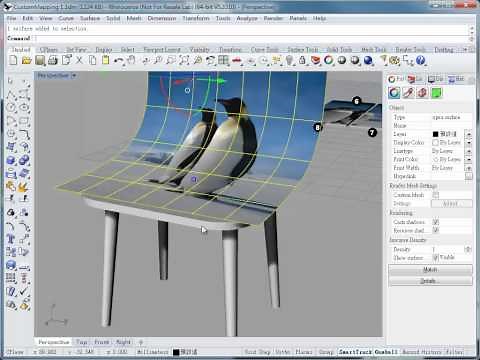Click the Layers icon in toolbar

point(315,60)
